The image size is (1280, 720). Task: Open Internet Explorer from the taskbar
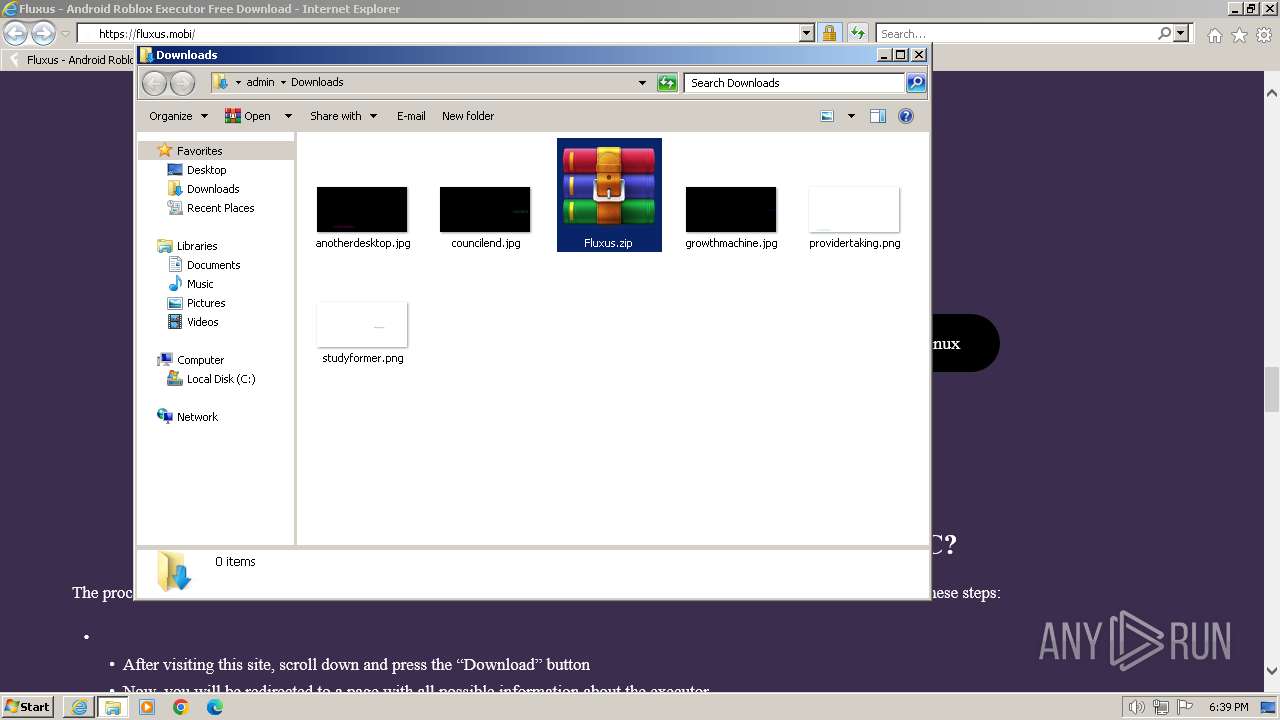pos(79,707)
